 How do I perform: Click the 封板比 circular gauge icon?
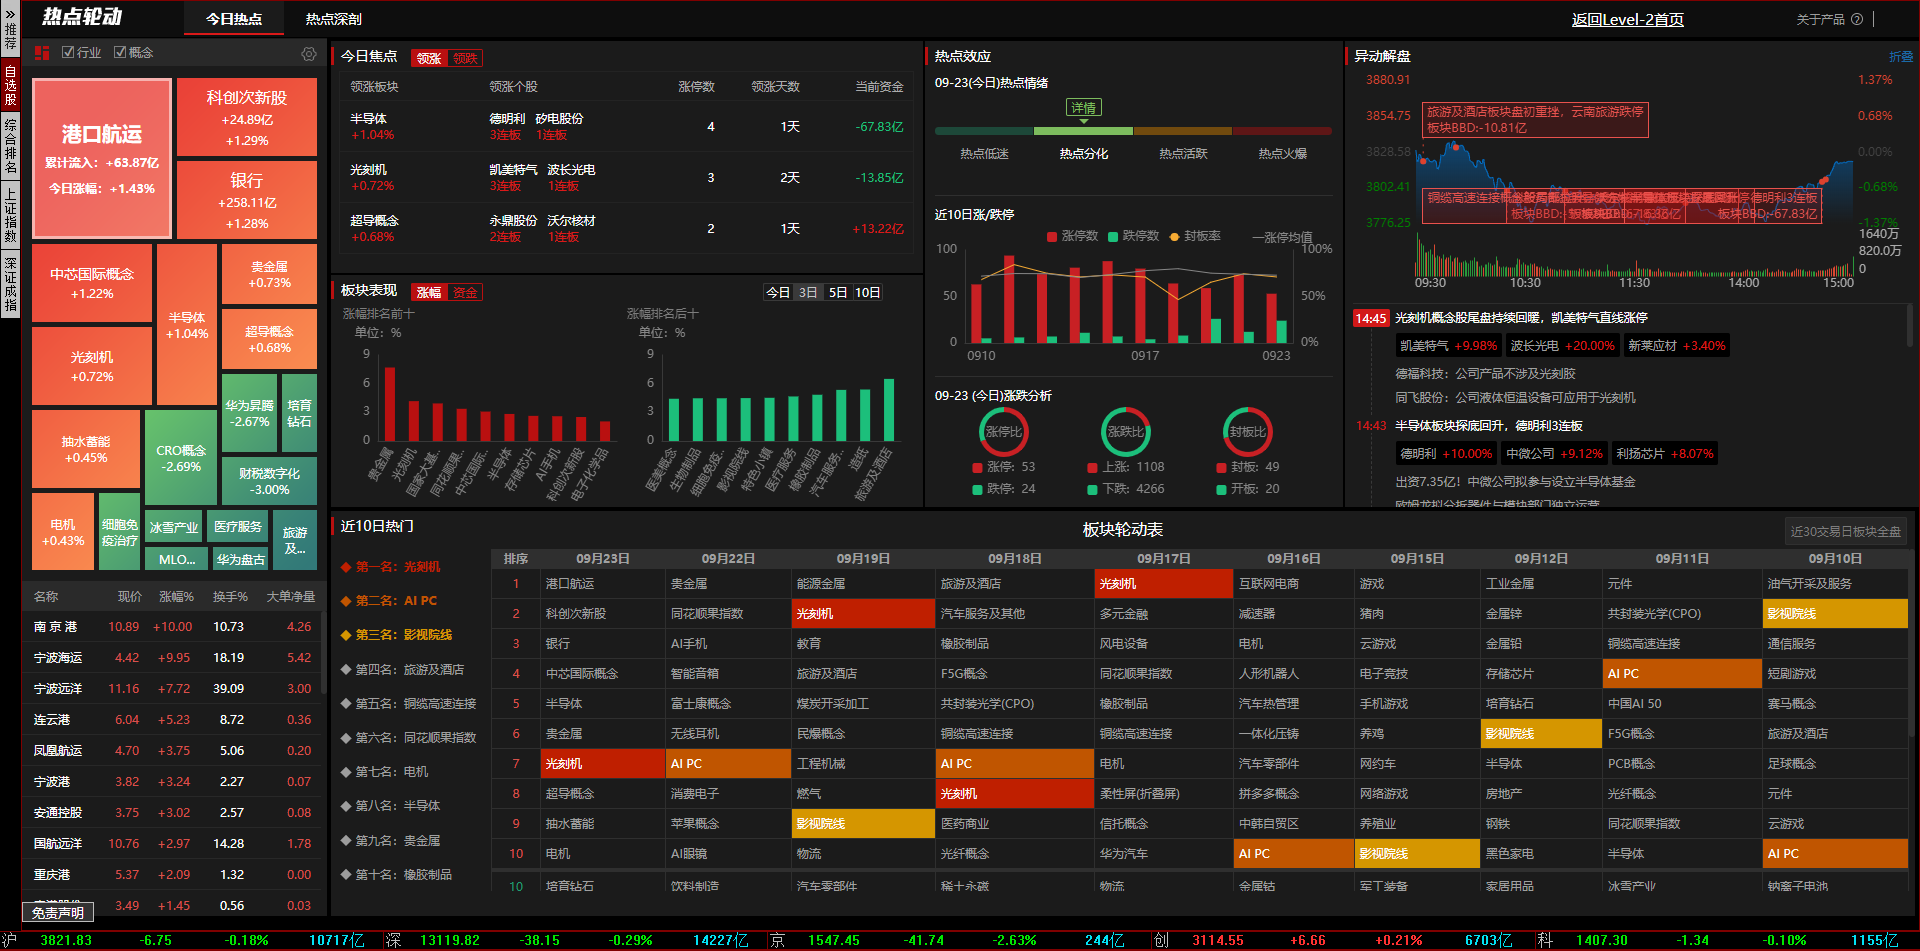(1247, 432)
